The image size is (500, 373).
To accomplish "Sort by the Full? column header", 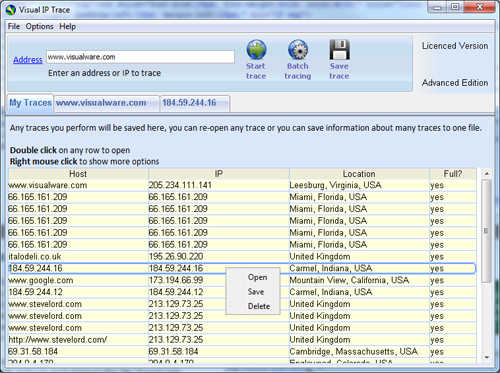I will (453, 174).
